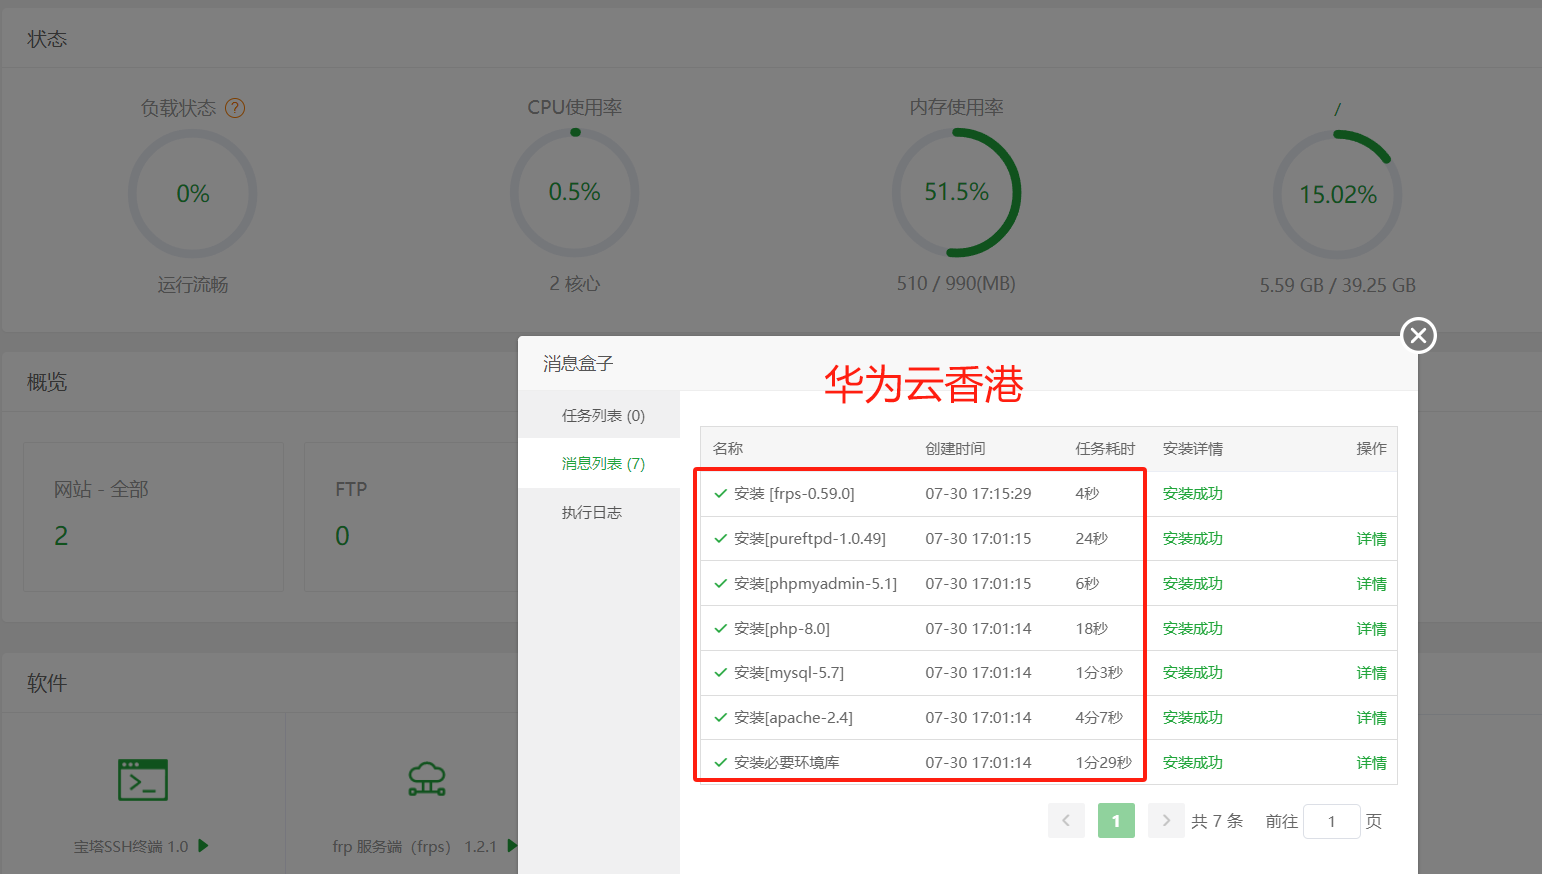
Task: Click the 安装必要环境库 row name
Action: tap(787, 763)
